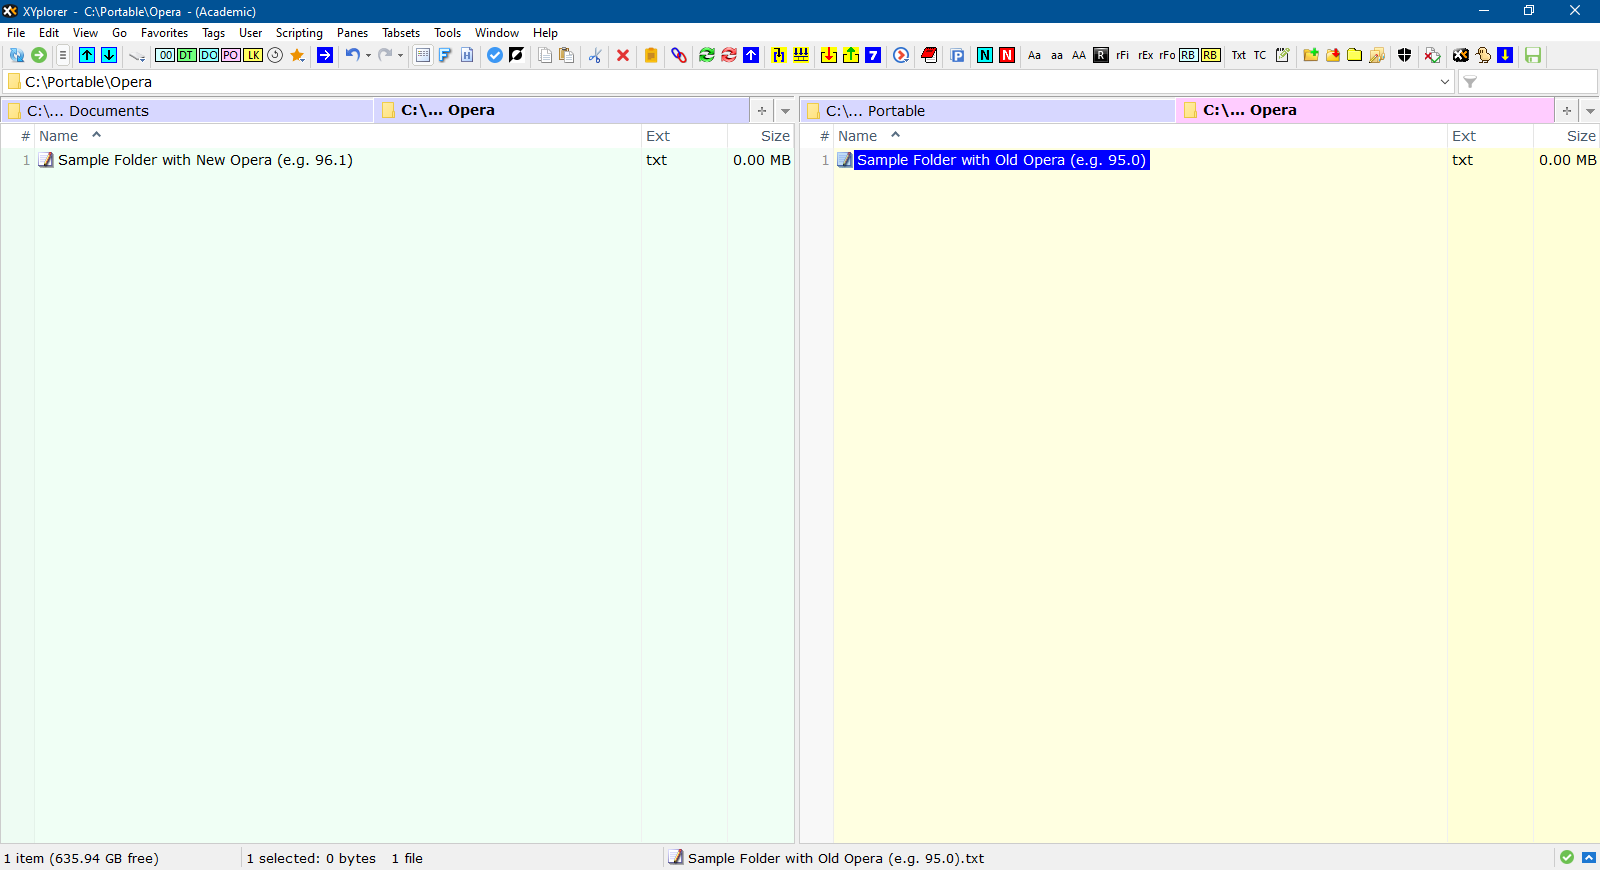Click the 'Txt' toolbar button

[1239, 55]
